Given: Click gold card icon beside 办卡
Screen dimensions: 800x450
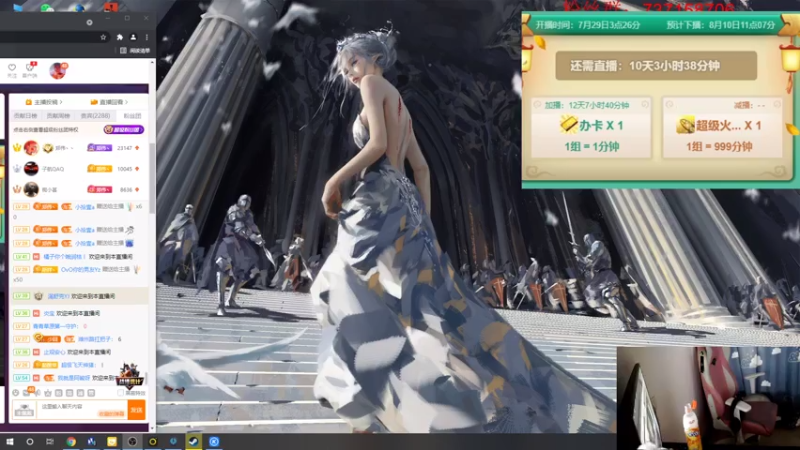Looking at the screenshot, I should click(x=568, y=124).
